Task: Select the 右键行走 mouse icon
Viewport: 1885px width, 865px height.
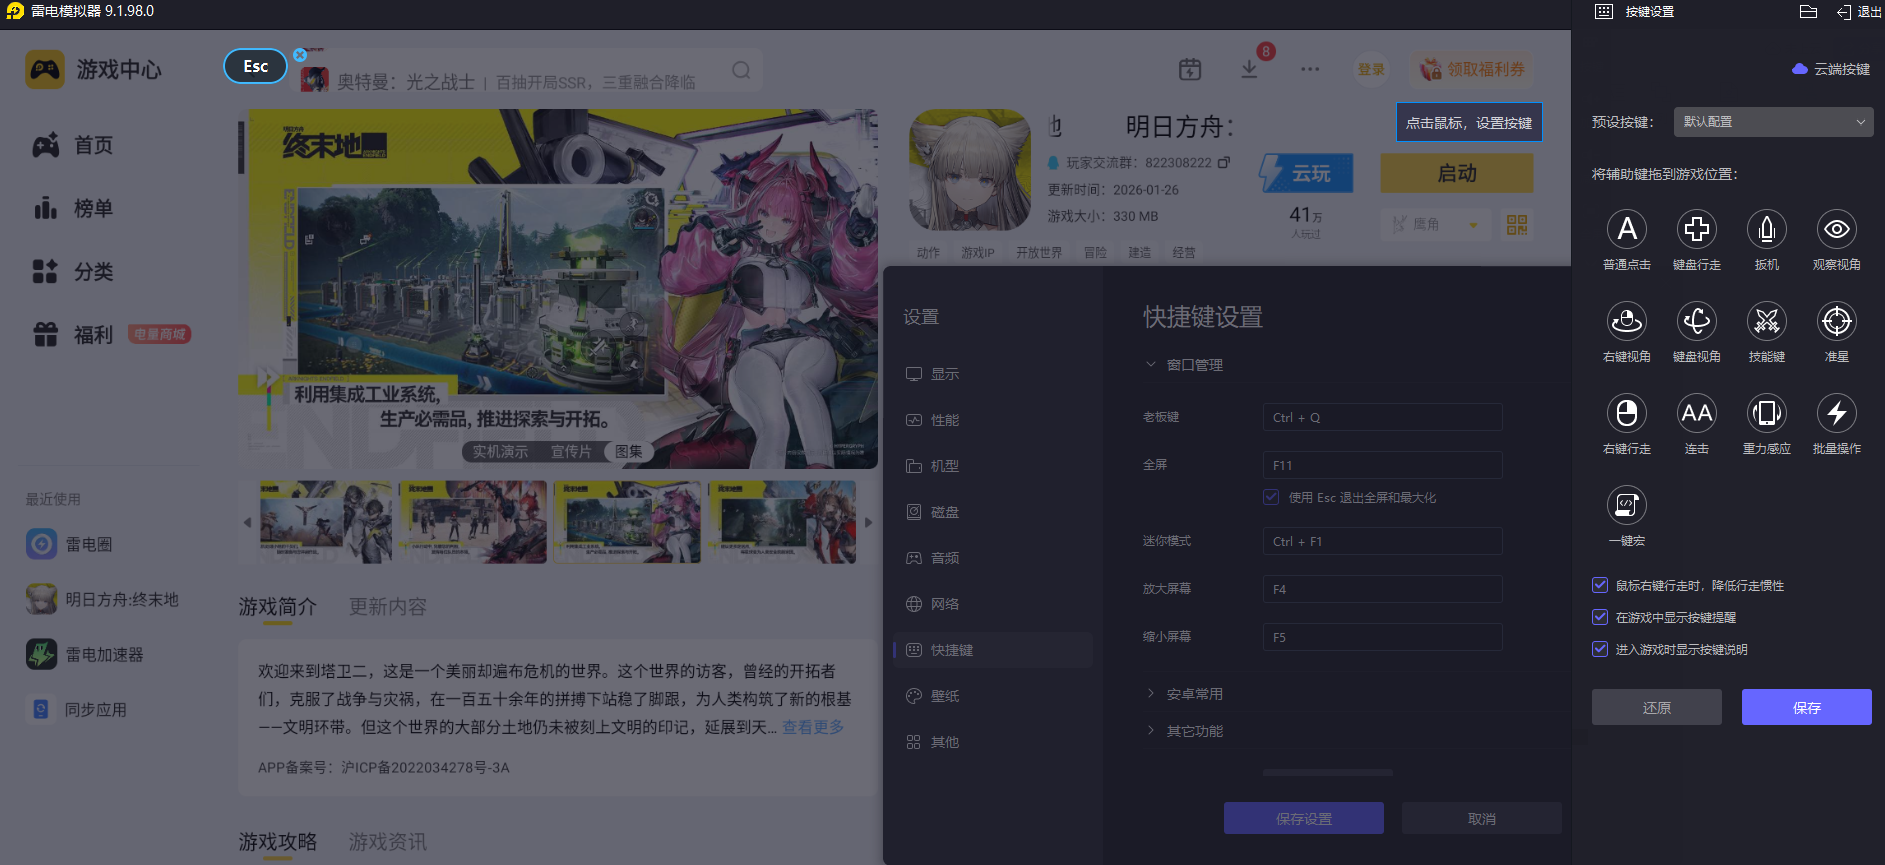Action: point(1627,413)
